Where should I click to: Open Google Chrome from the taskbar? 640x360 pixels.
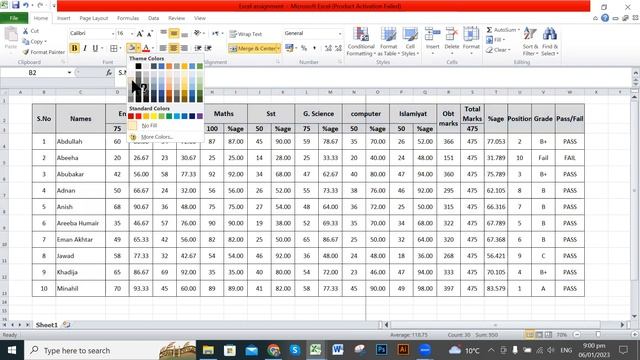tap(273, 350)
